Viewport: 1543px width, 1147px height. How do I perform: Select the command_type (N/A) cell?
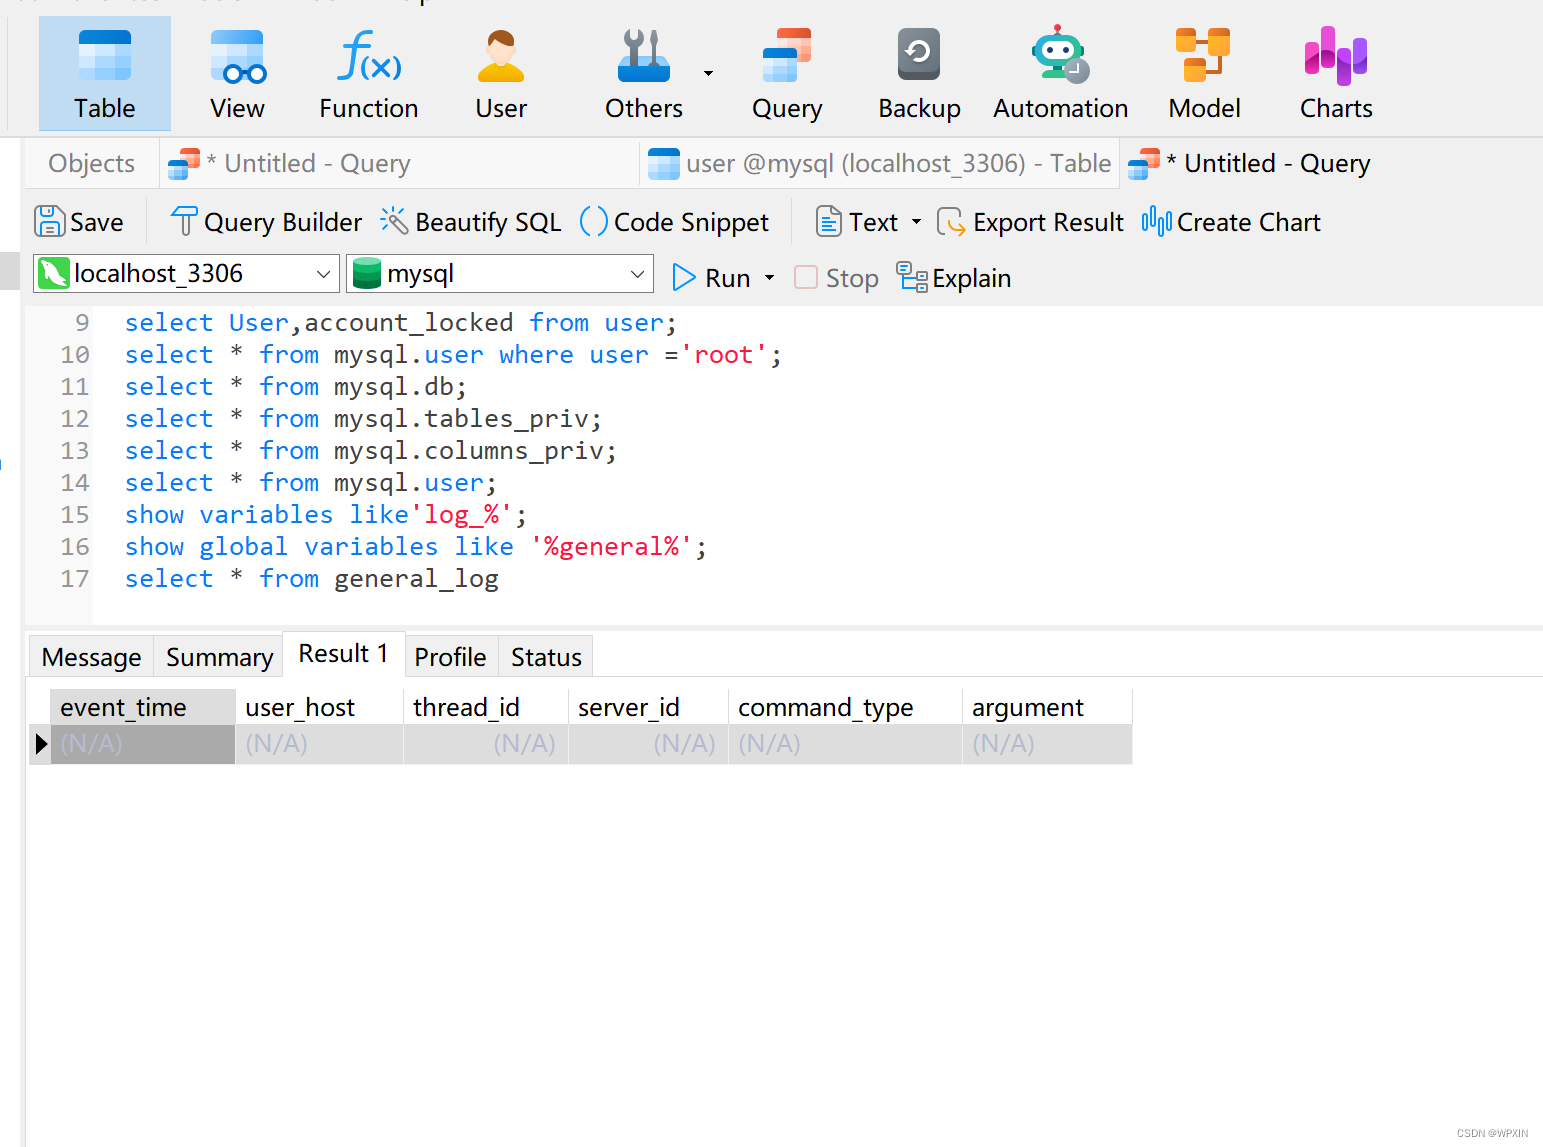pyautogui.click(x=845, y=744)
